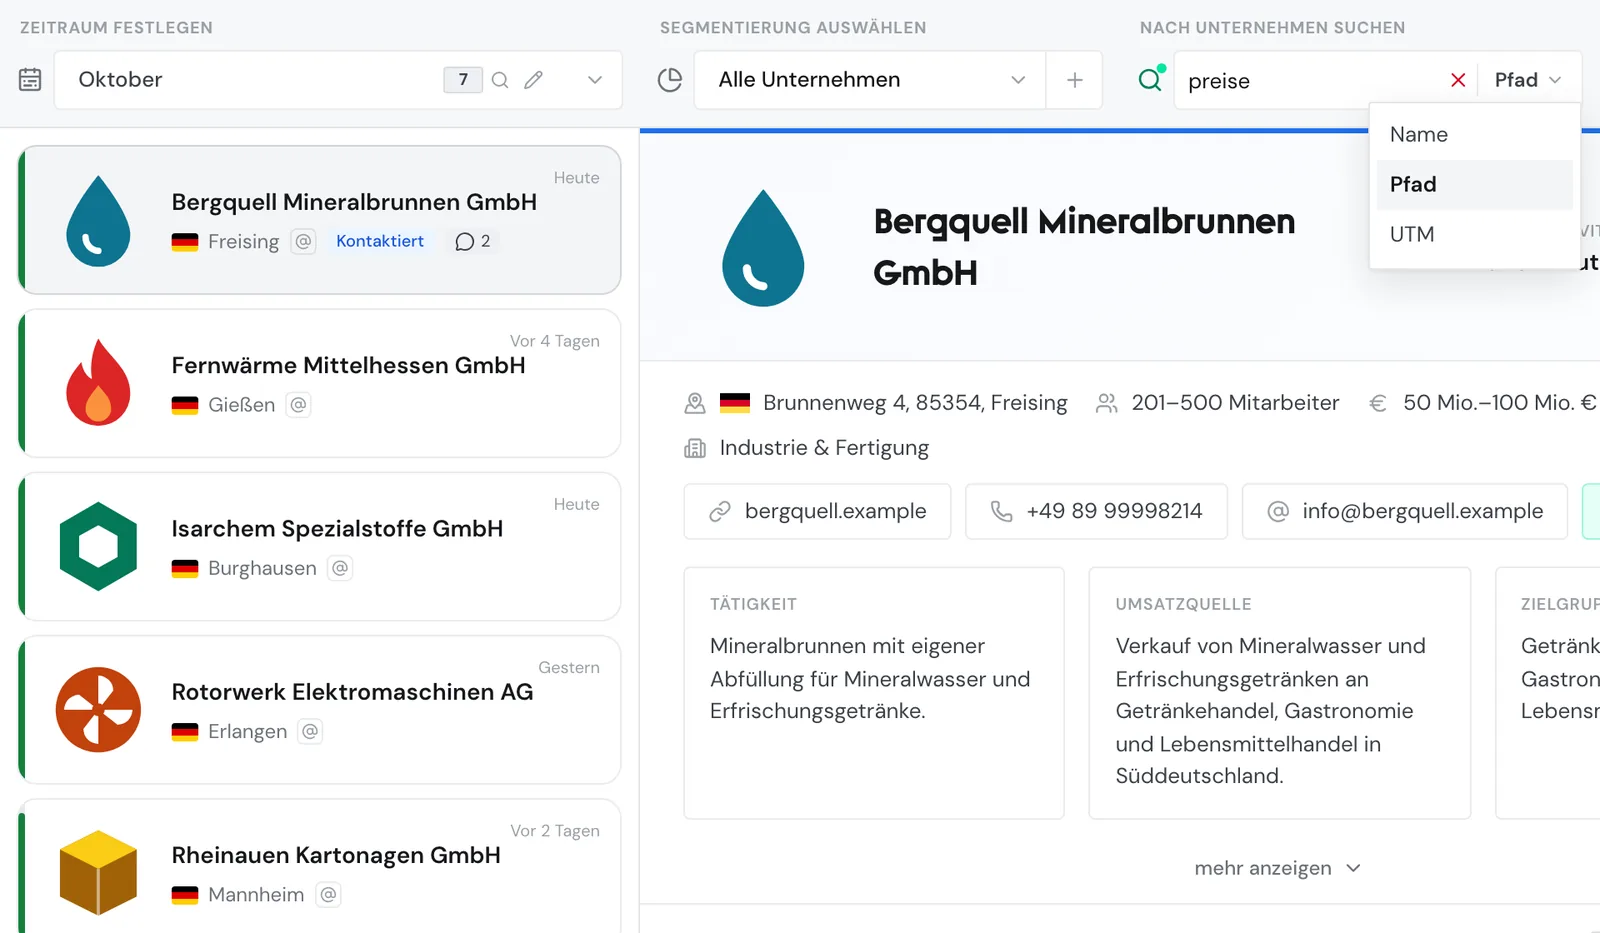
Task: Click the @ icon next to Gießen
Action: (298, 404)
